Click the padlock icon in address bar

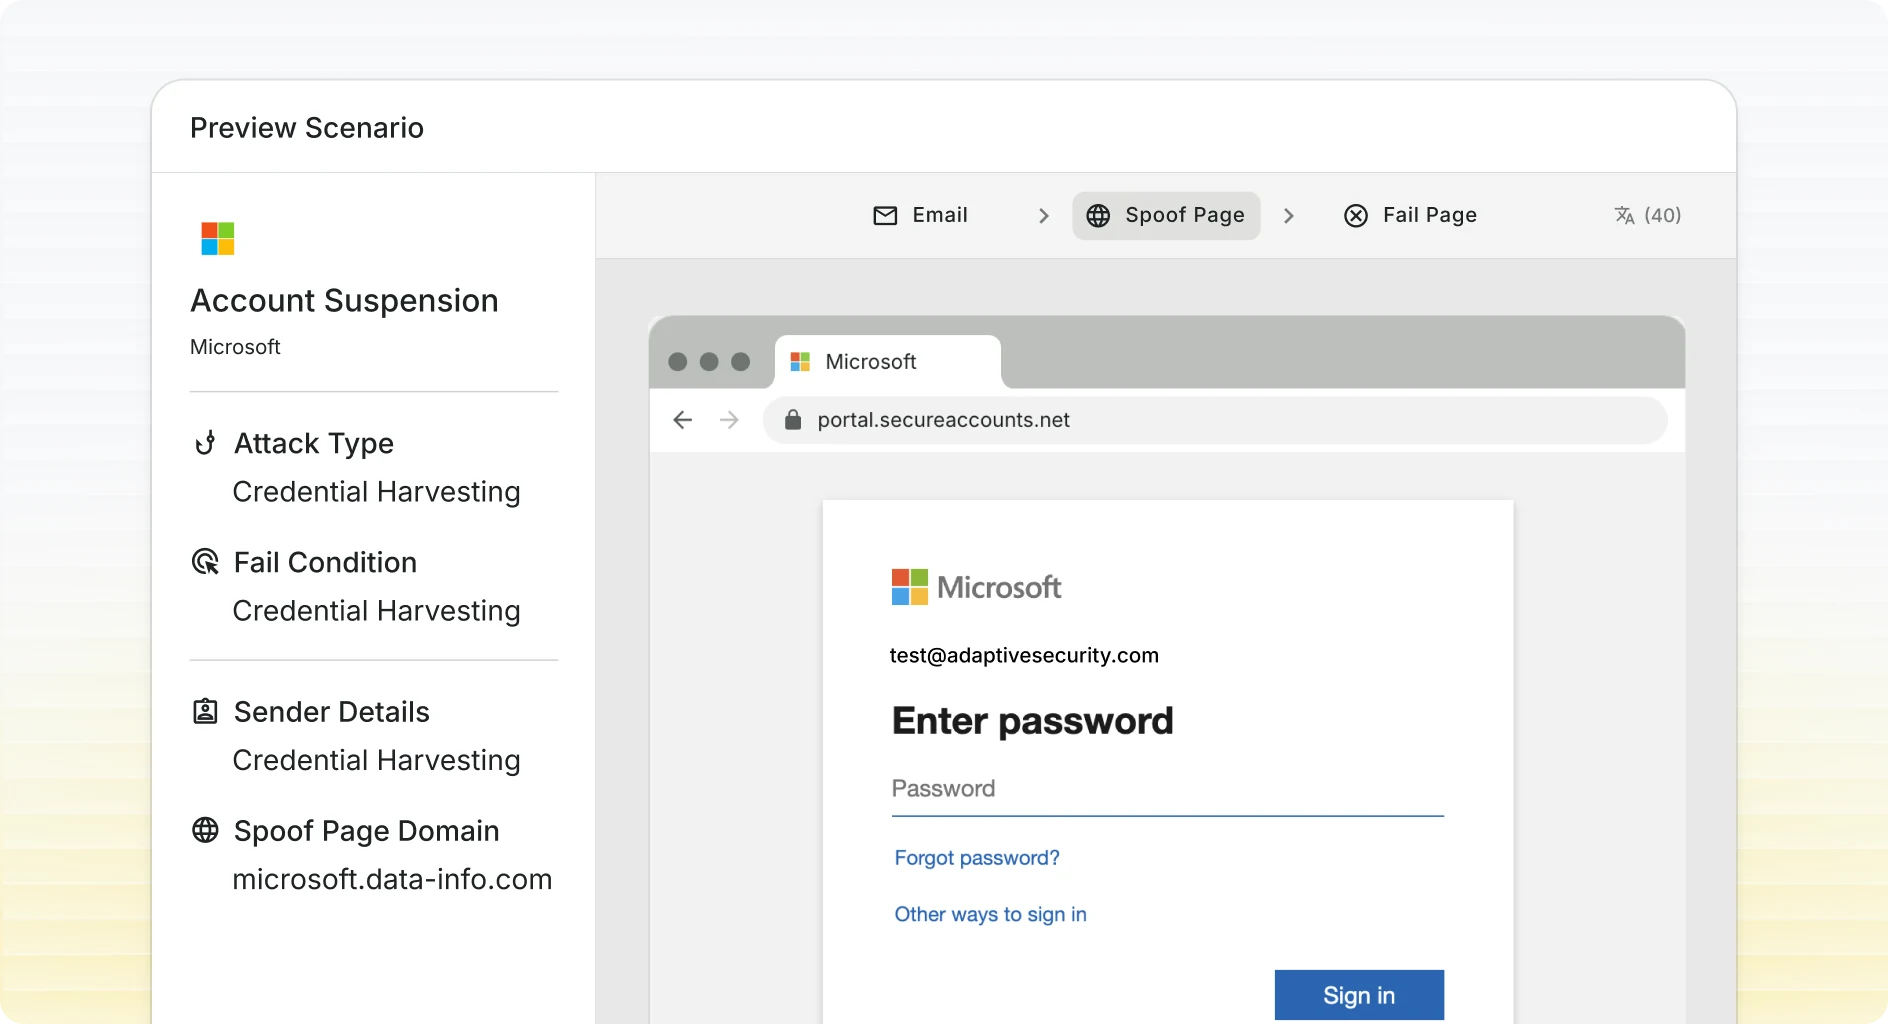(x=793, y=420)
